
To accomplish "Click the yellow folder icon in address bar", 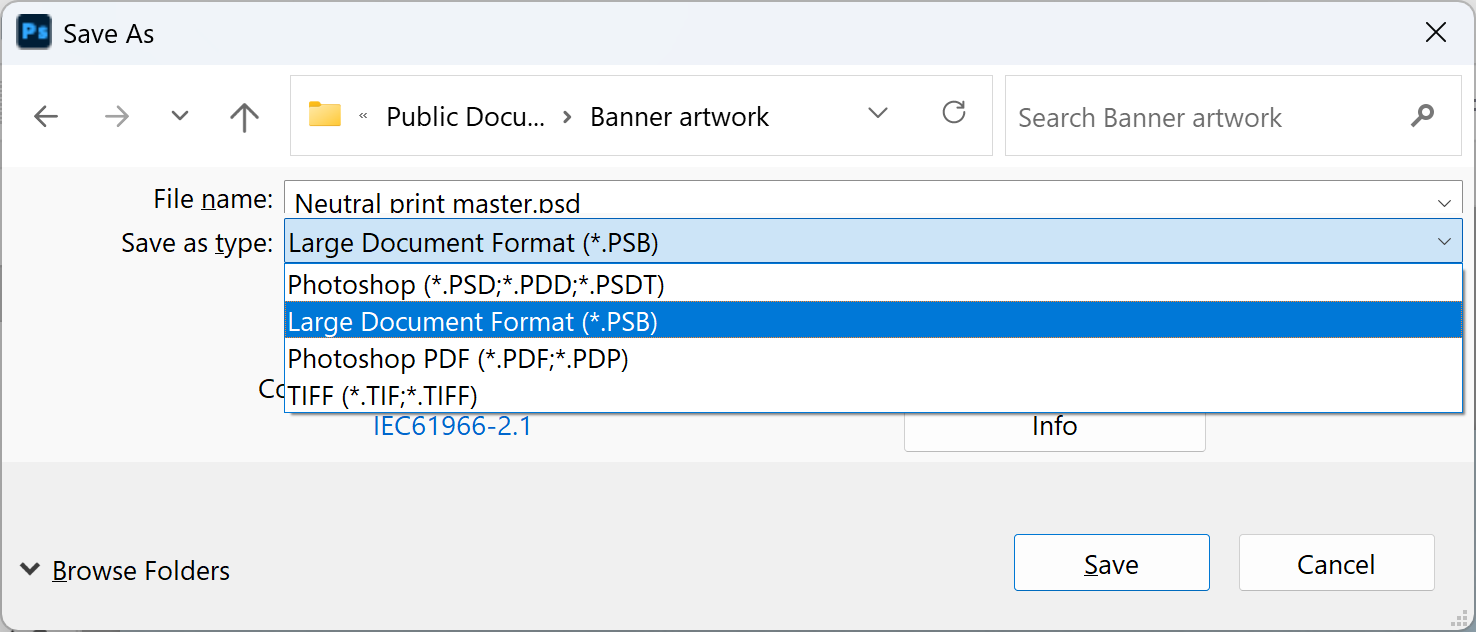I will coord(325,115).
